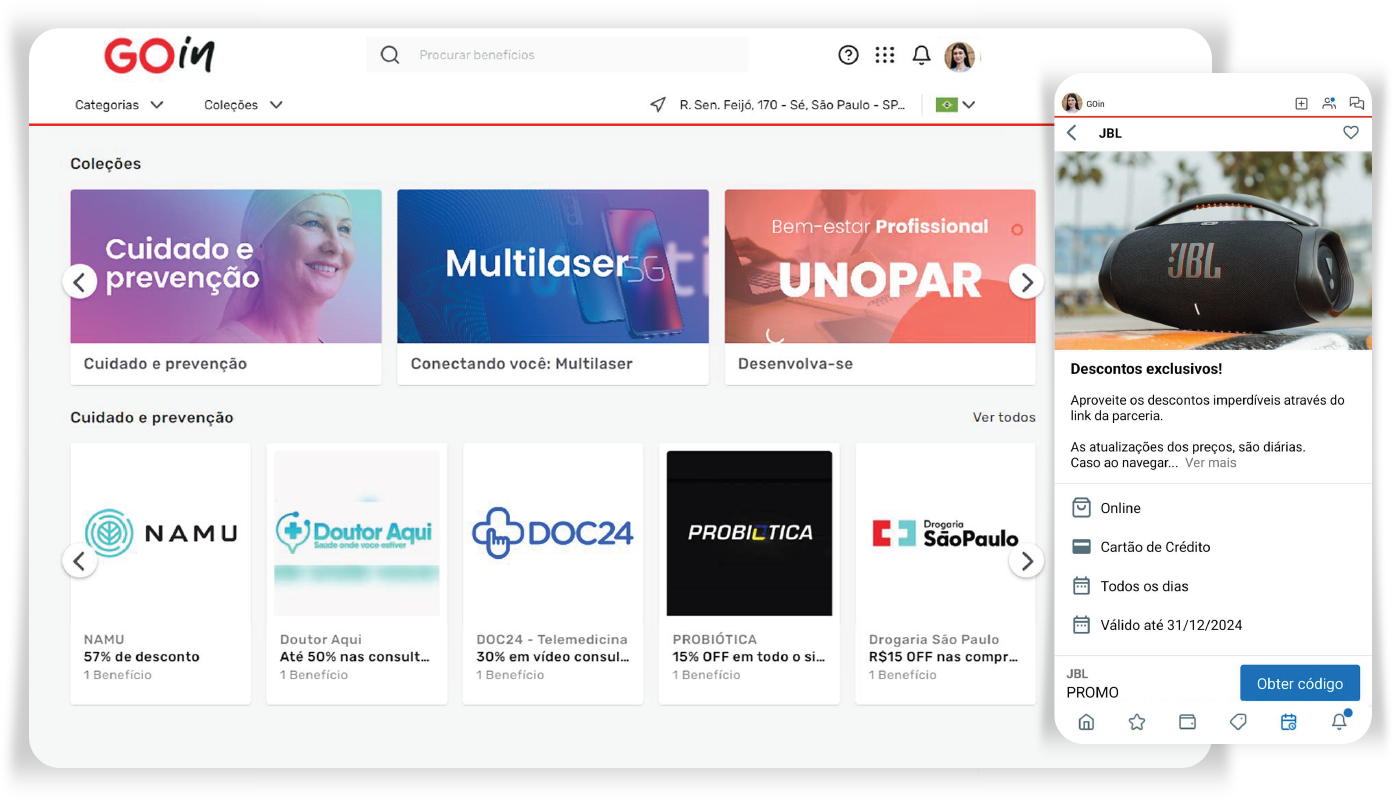Open the NAMU benefit card logo
The image size is (1394, 803).
coord(161,532)
